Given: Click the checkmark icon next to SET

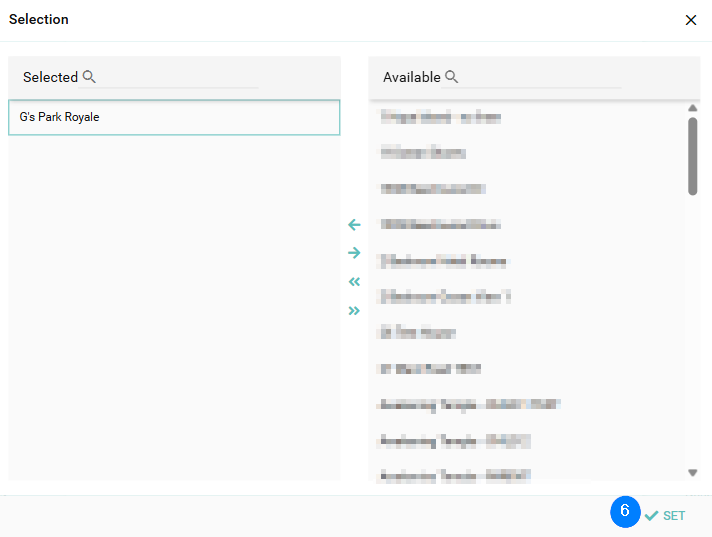Looking at the screenshot, I should click(652, 515).
